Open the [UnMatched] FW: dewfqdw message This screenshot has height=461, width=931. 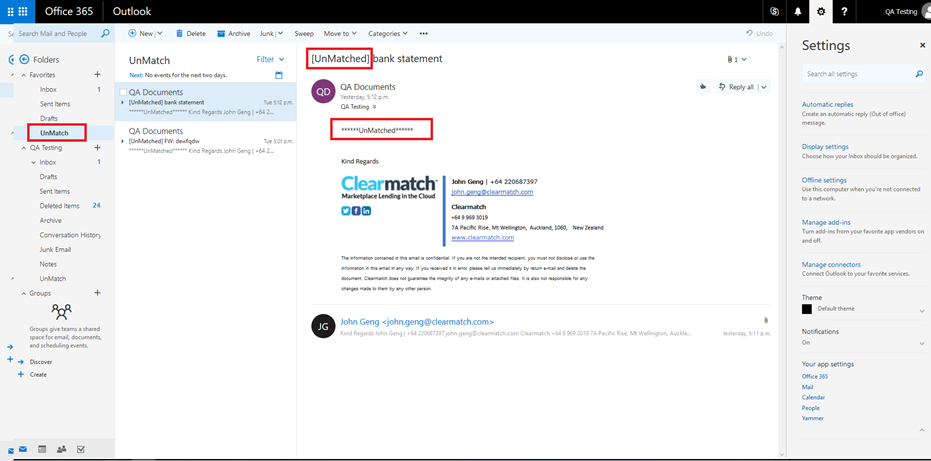[x=206, y=141]
